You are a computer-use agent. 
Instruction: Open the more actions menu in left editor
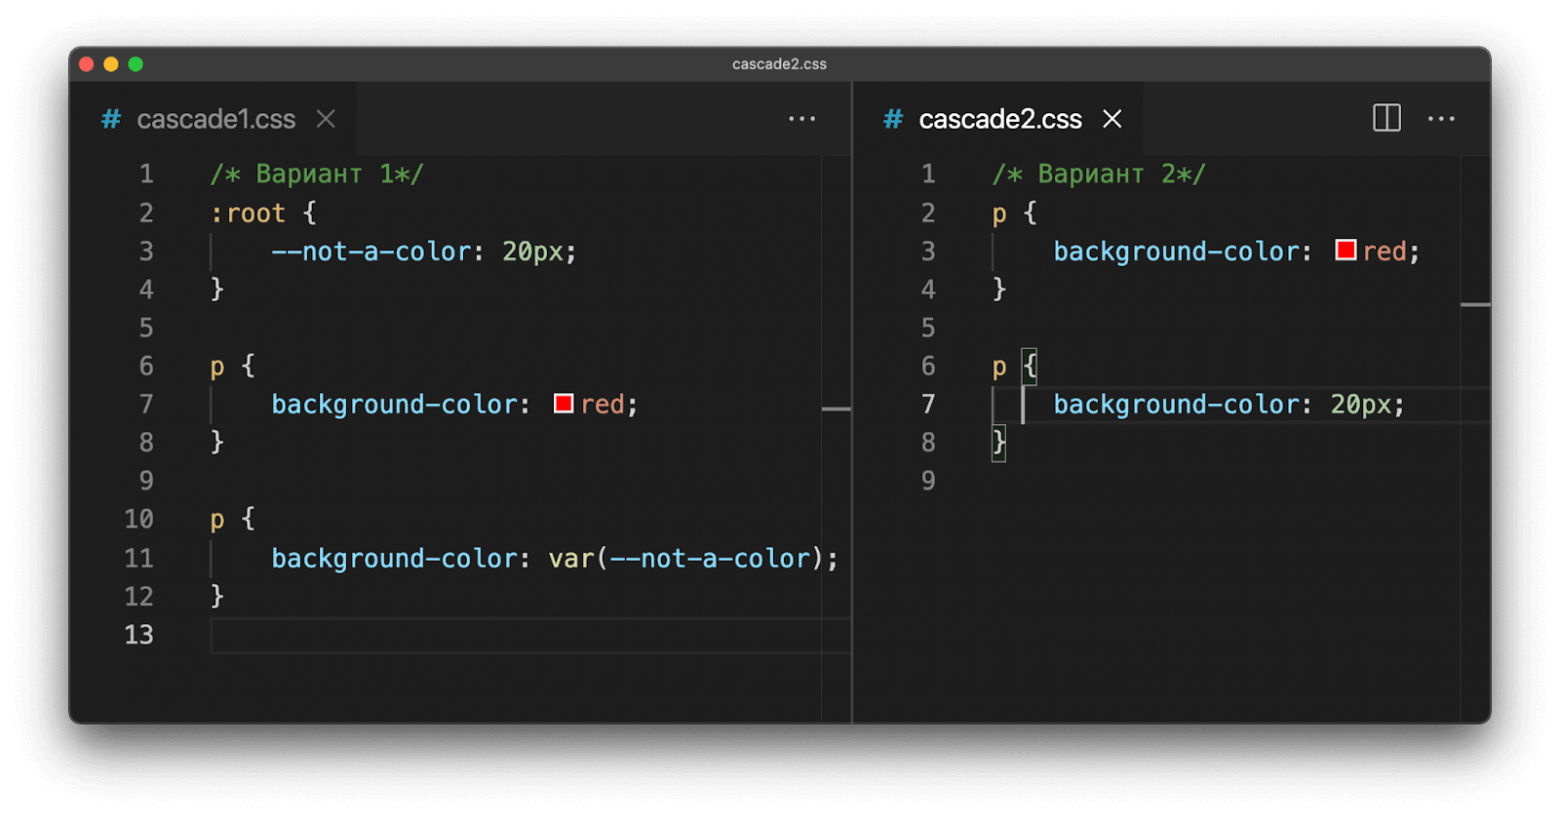[x=802, y=118]
